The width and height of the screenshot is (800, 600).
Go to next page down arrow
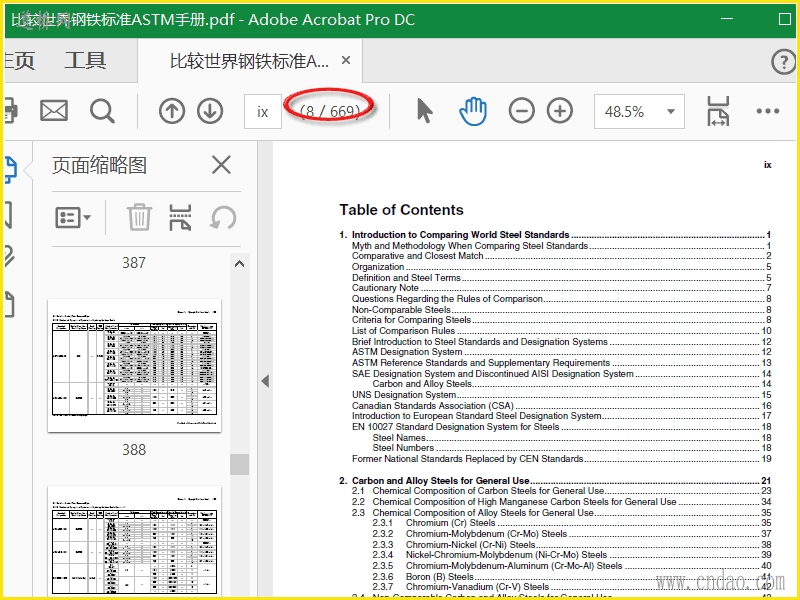click(x=210, y=111)
